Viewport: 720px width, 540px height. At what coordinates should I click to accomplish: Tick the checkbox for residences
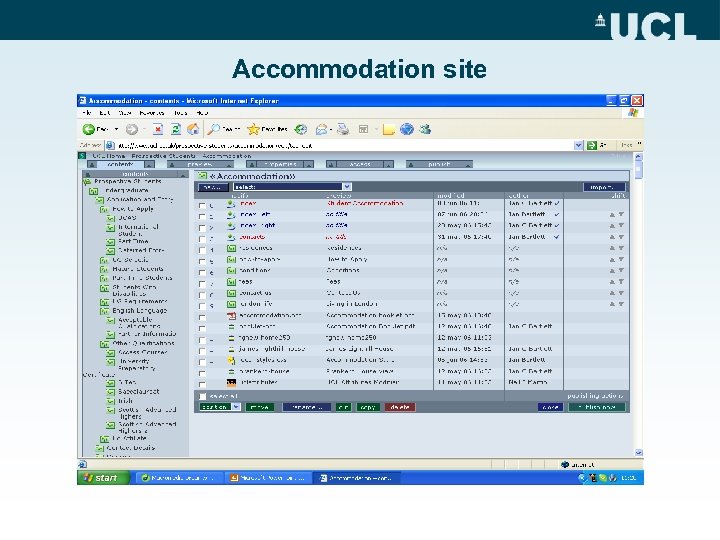[x=202, y=250]
